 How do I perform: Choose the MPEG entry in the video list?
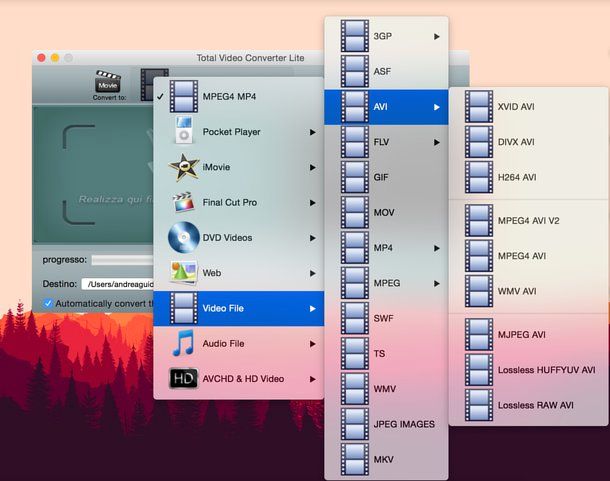pyautogui.click(x=386, y=283)
